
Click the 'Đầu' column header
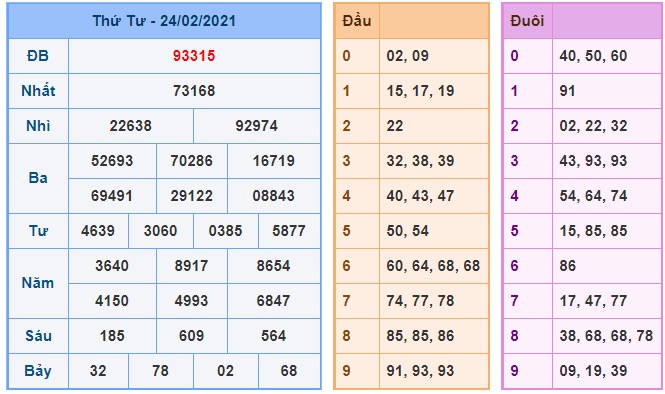coord(357,21)
